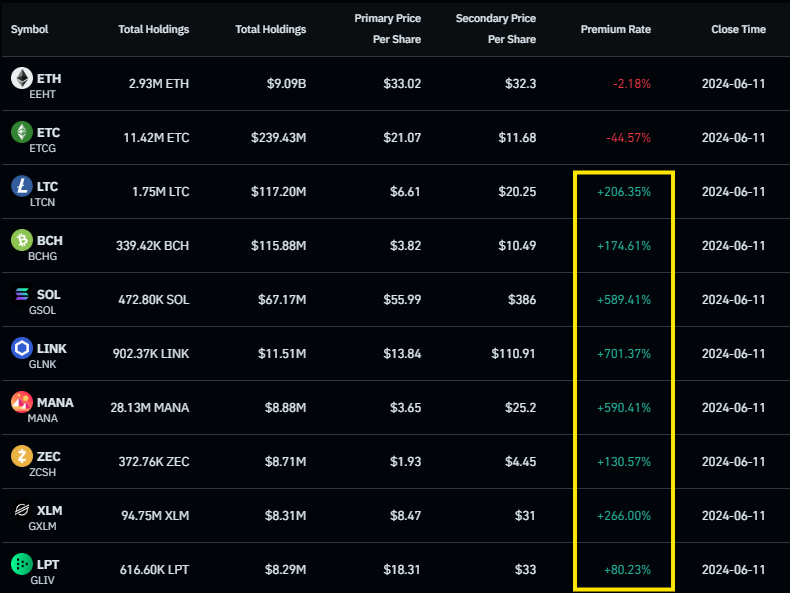Click the 94.75M XLM holdings cell
790x593 pixels.
[155, 515]
